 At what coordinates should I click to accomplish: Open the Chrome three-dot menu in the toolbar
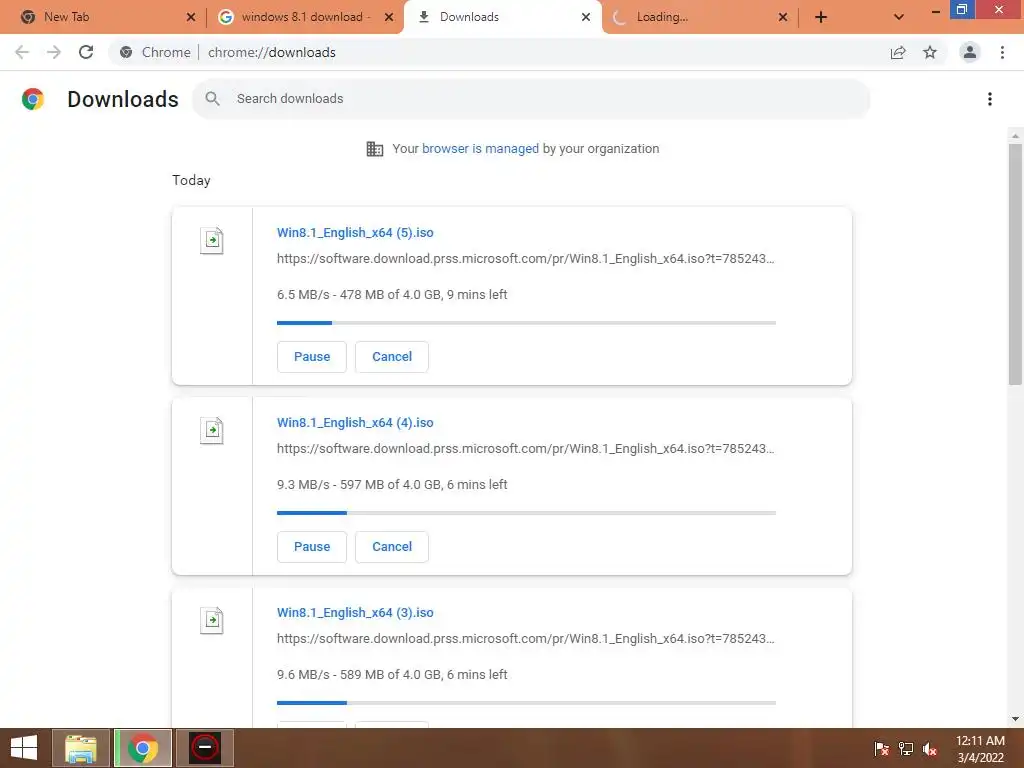[1002, 52]
